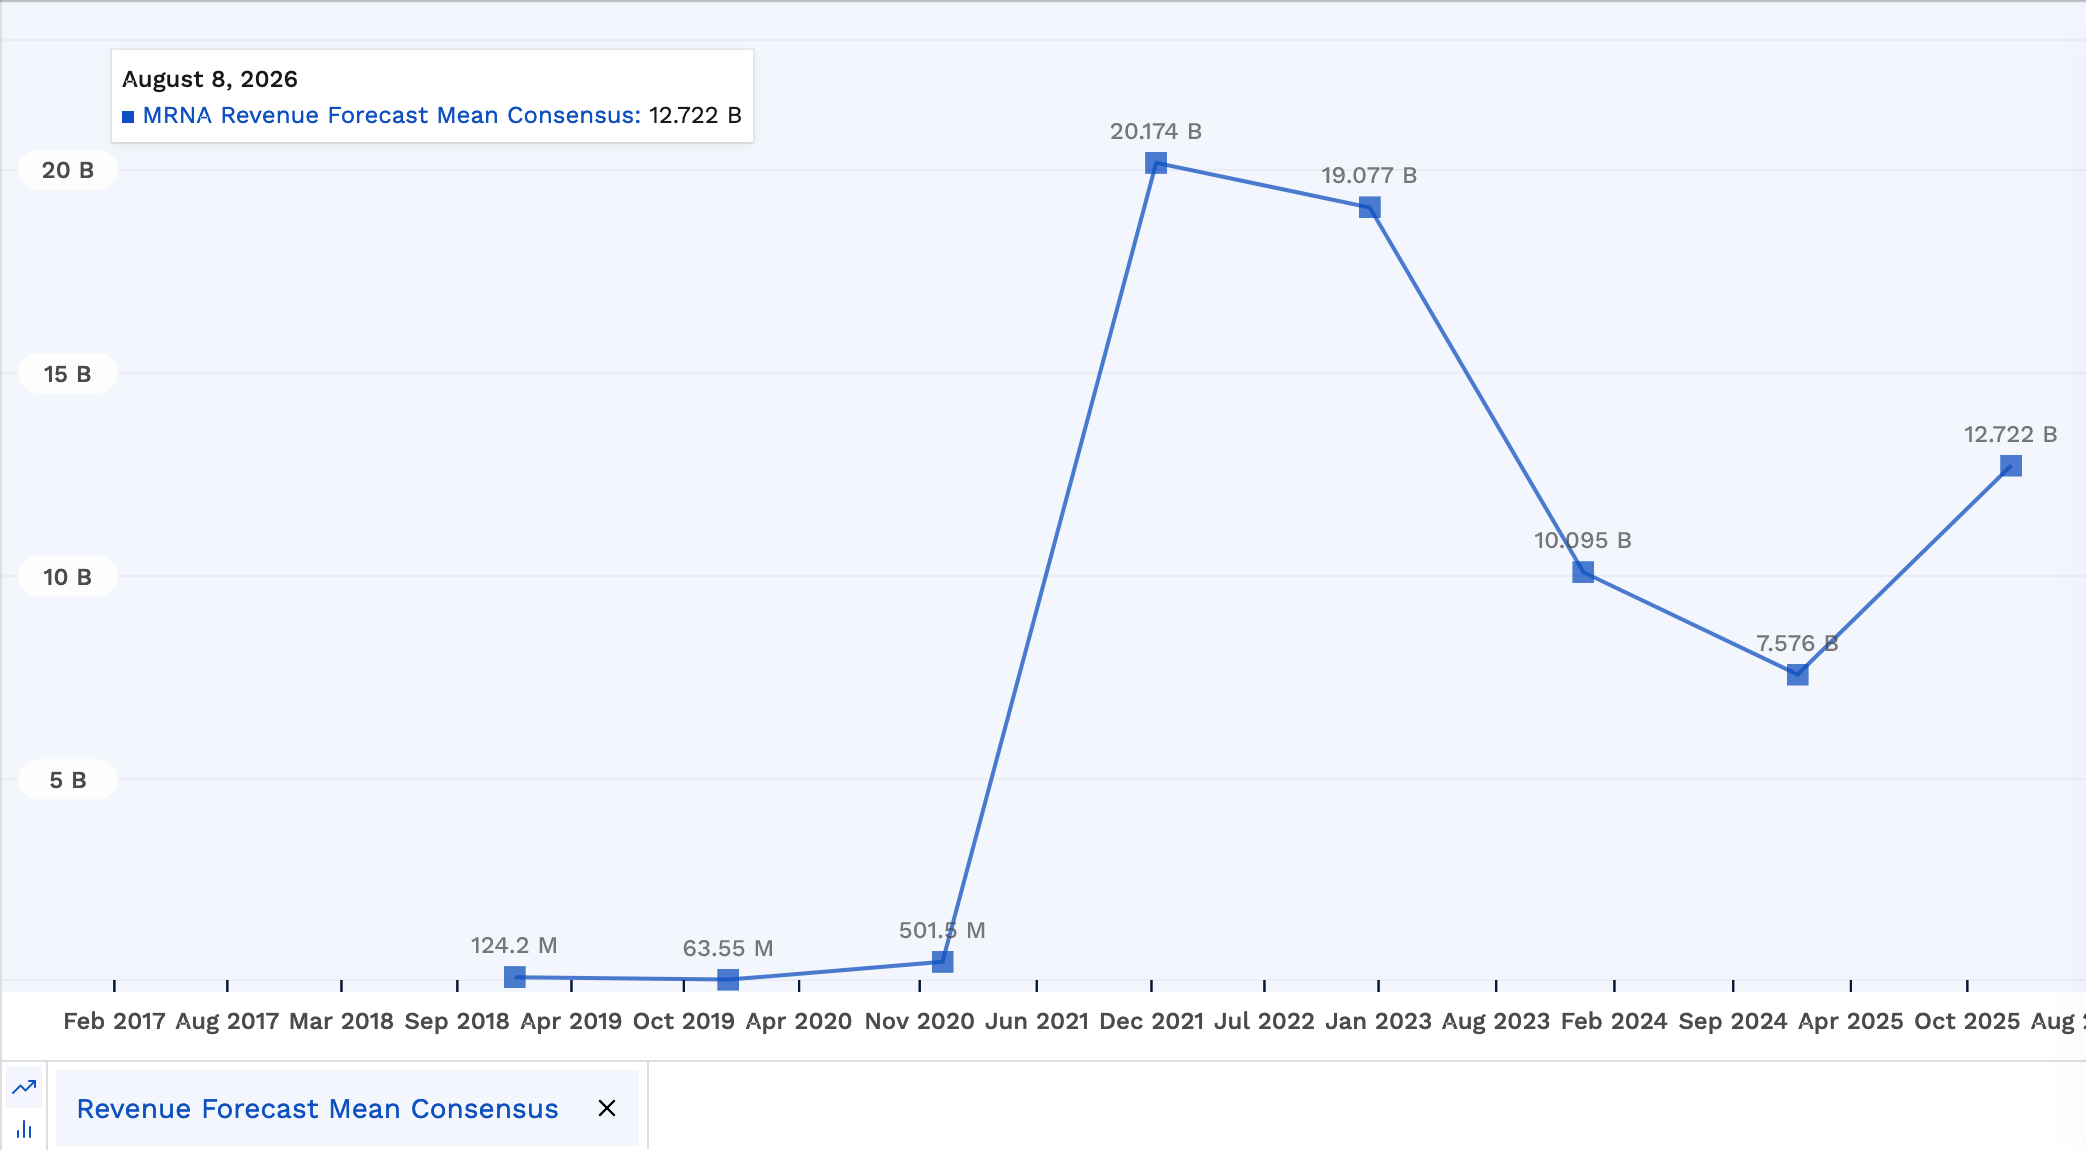
Task: Open the Revenue Forecast Mean Consensus label
Action: point(317,1109)
